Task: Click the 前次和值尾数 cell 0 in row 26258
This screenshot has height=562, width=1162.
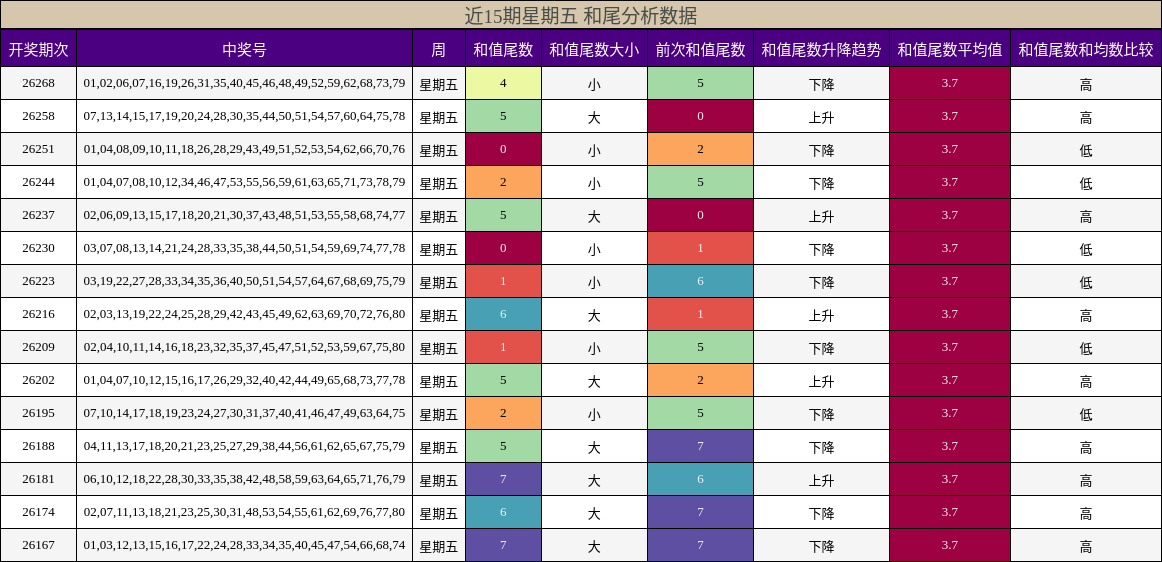Action: coord(700,116)
